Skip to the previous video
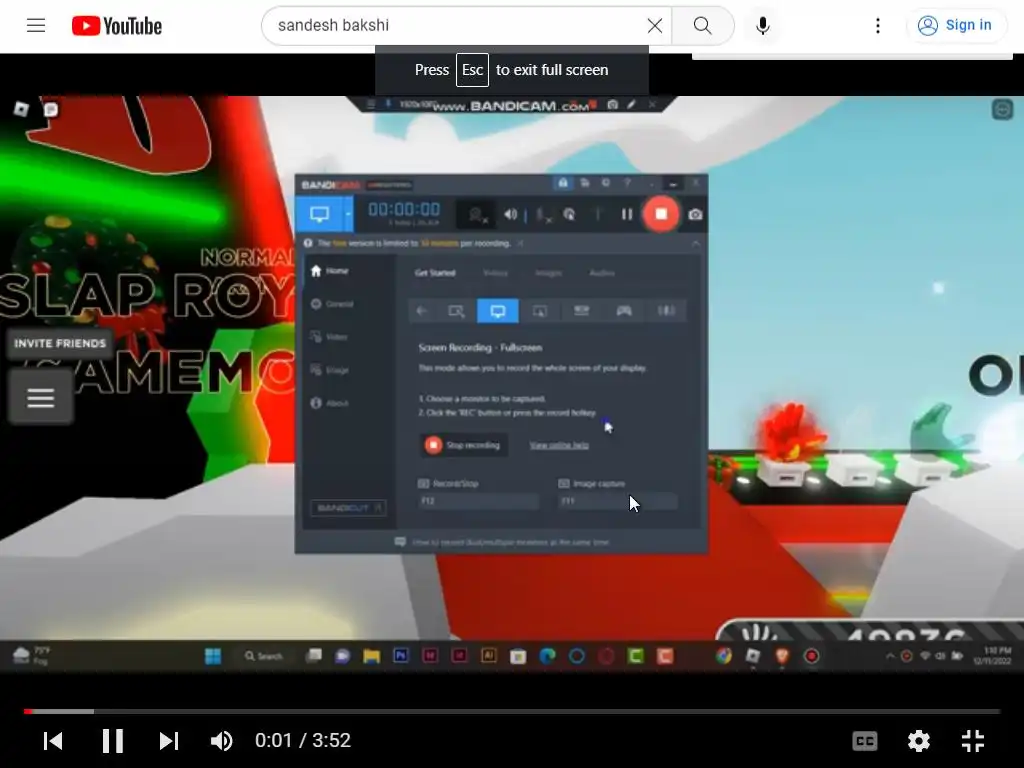1024x768 pixels. click(53, 741)
